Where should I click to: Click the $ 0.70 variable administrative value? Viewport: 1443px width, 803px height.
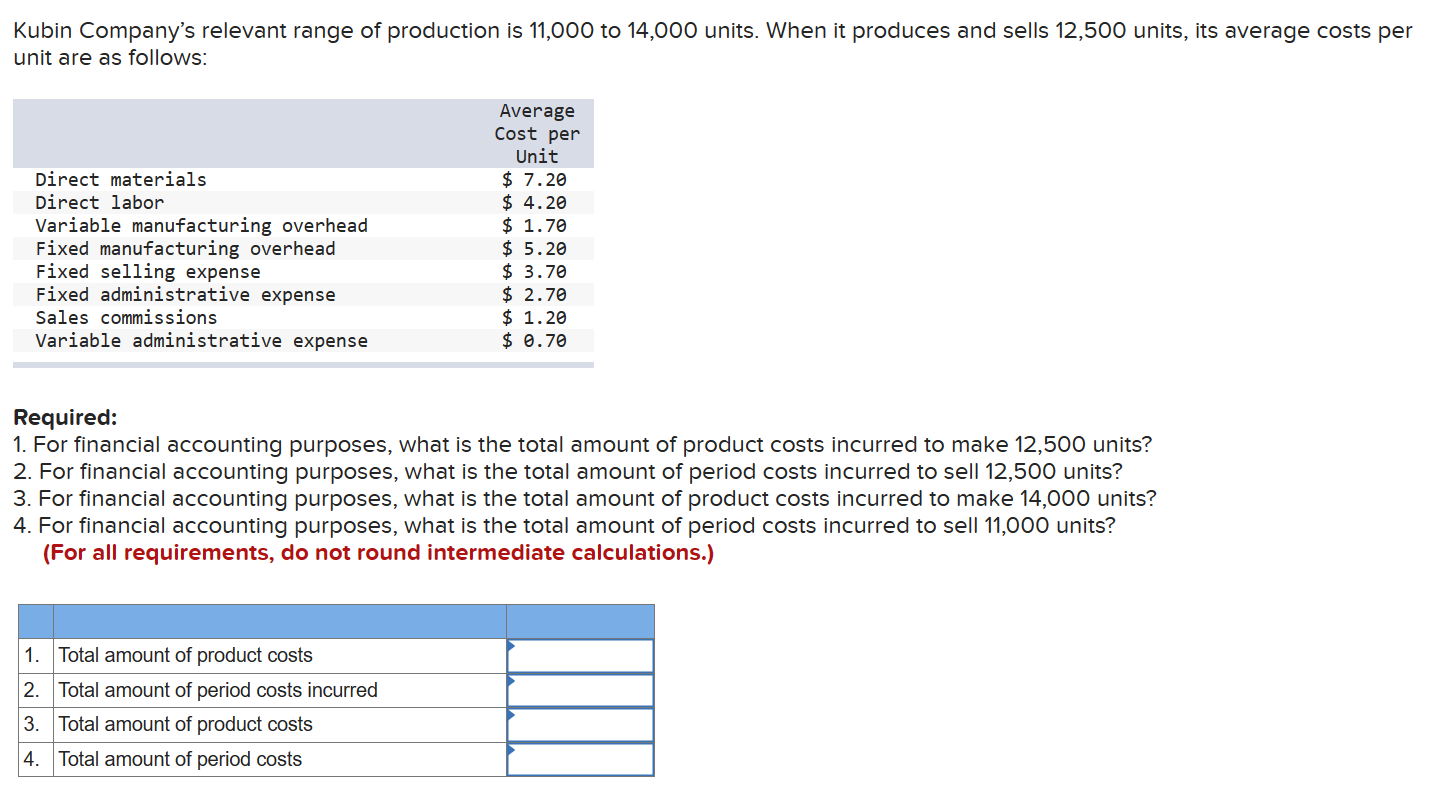[x=534, y=341]
